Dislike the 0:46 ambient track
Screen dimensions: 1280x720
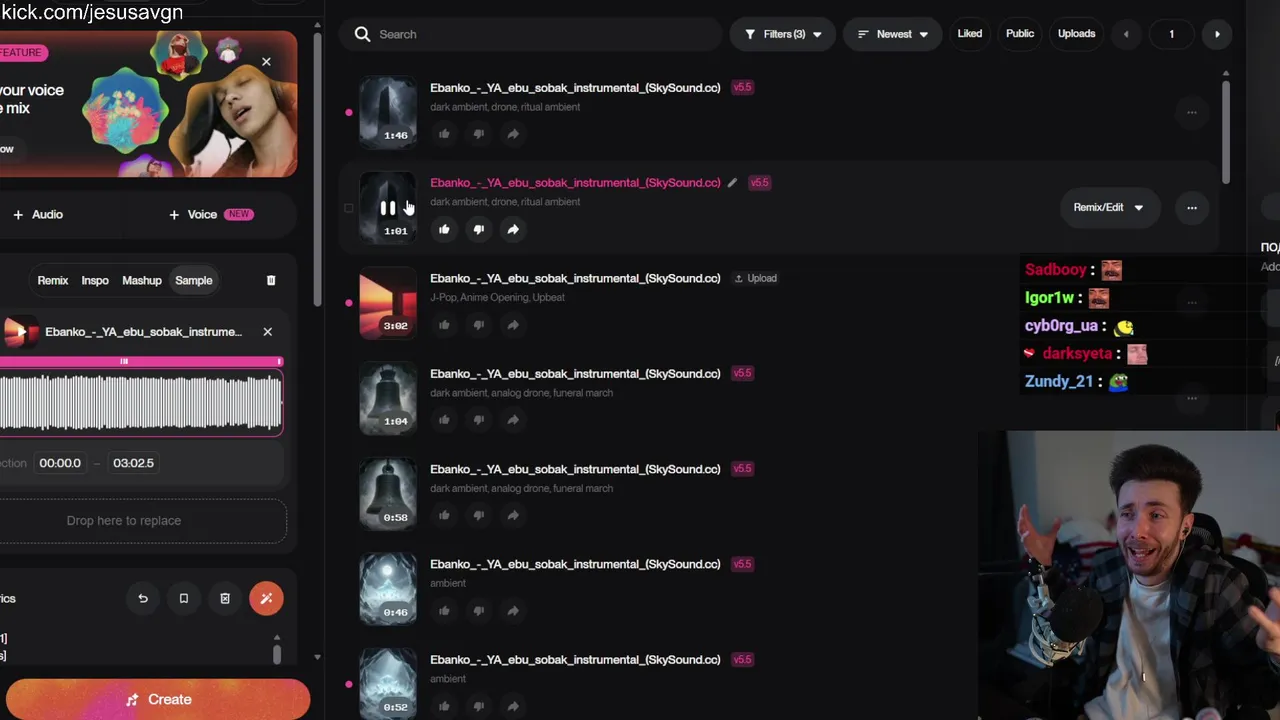(x=478, y=611)
